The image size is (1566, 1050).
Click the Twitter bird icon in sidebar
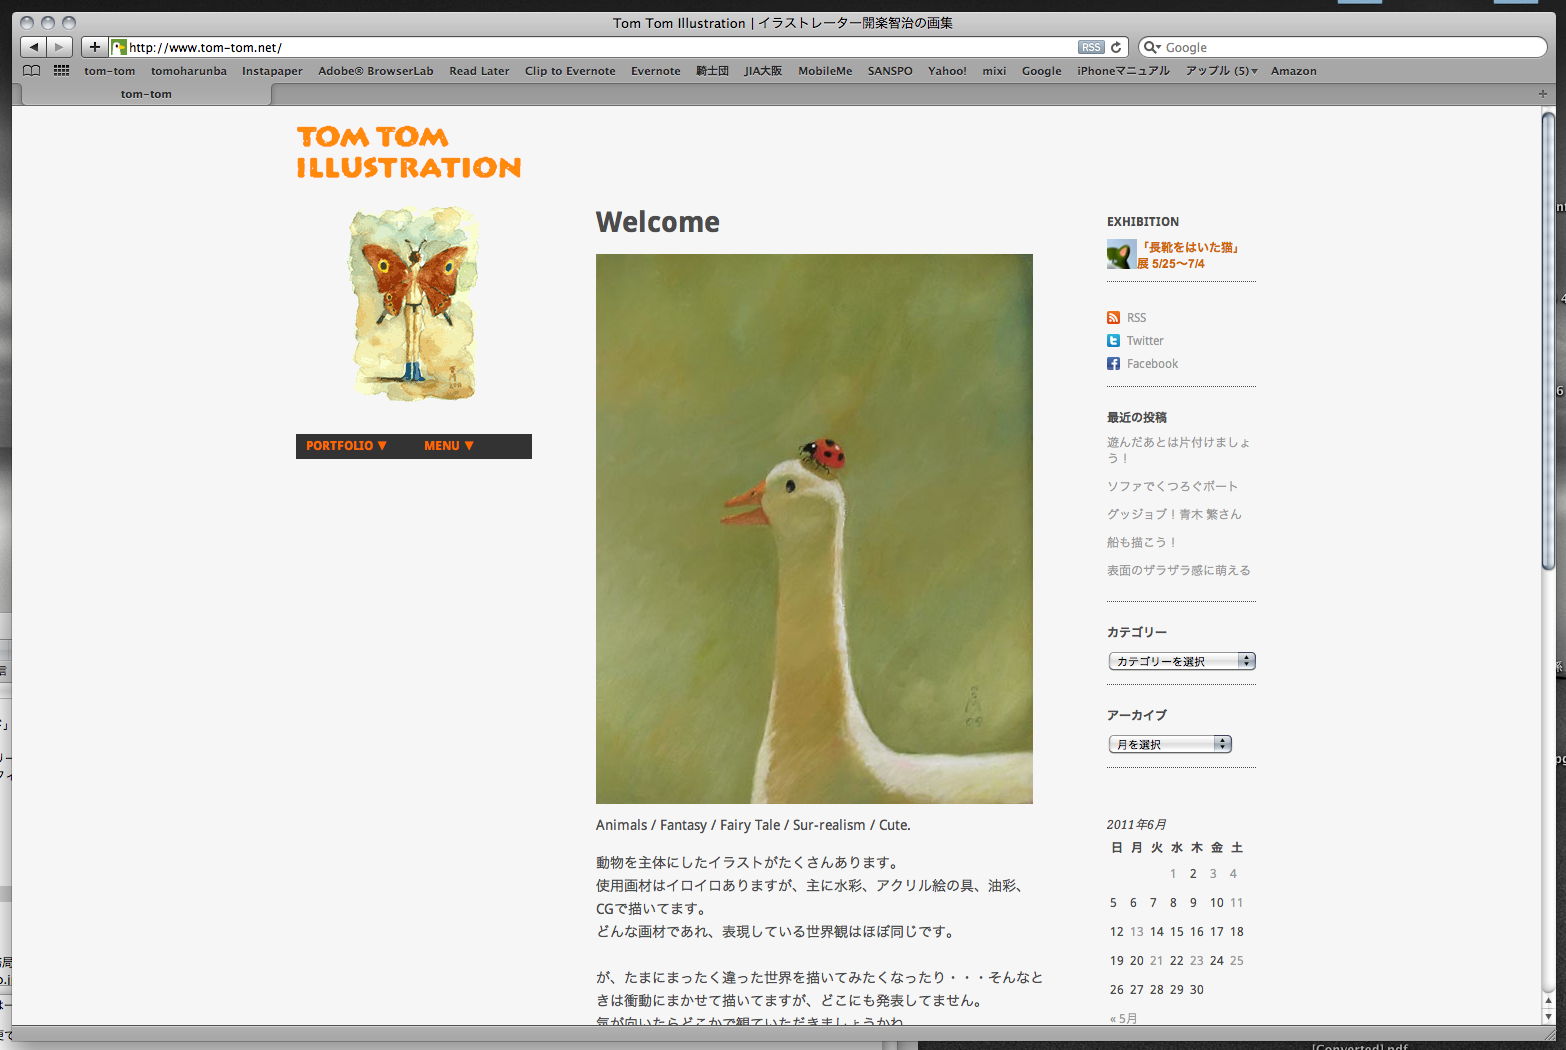1113,341
